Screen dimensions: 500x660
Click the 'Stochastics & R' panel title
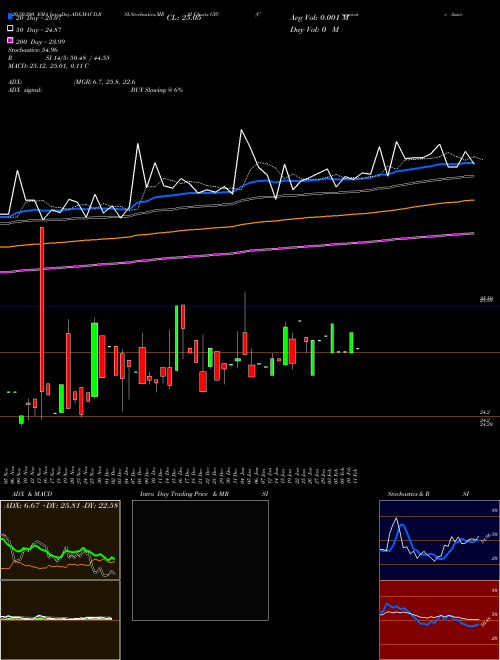[408, 494]
